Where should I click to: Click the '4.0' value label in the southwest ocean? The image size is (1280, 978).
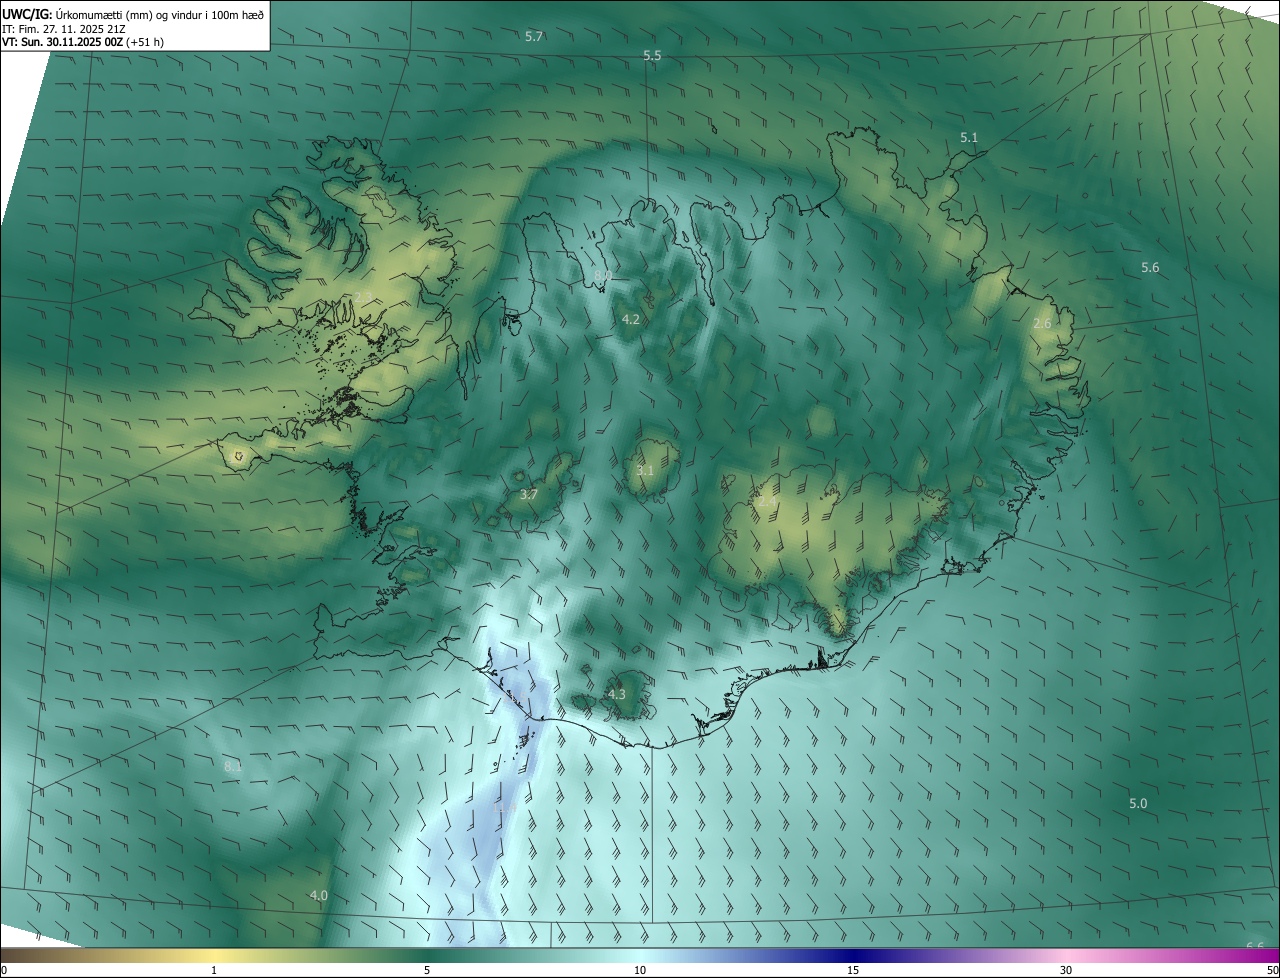pyautogui.click(x=319, y=895)
